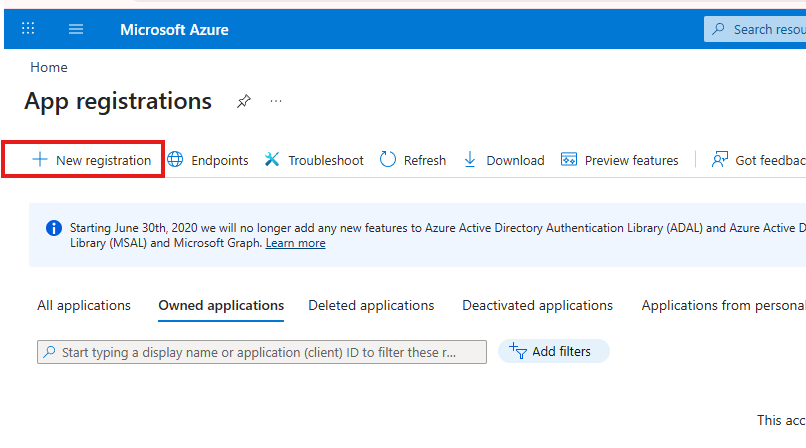
Task: Pin the App registrations page
Action: coord(243,101)
